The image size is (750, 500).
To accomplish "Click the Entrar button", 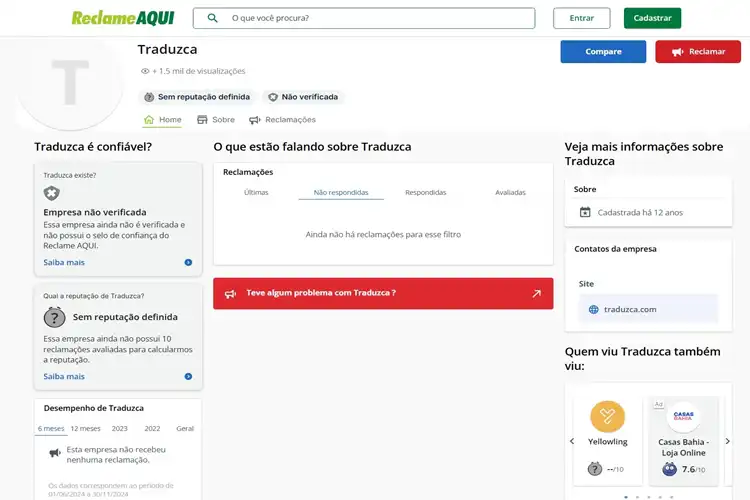I will (x=582, y=18).
